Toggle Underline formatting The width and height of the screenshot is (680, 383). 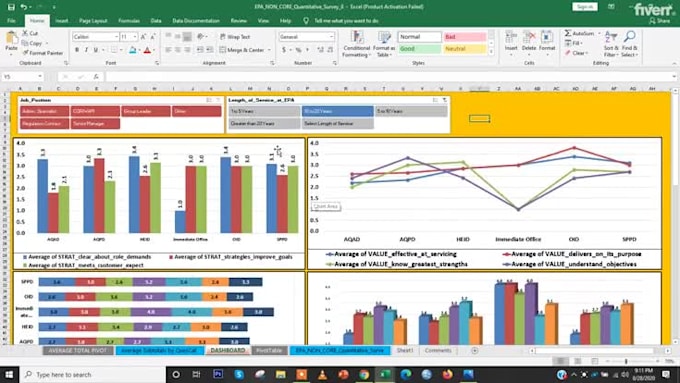[x=96, y=50]
